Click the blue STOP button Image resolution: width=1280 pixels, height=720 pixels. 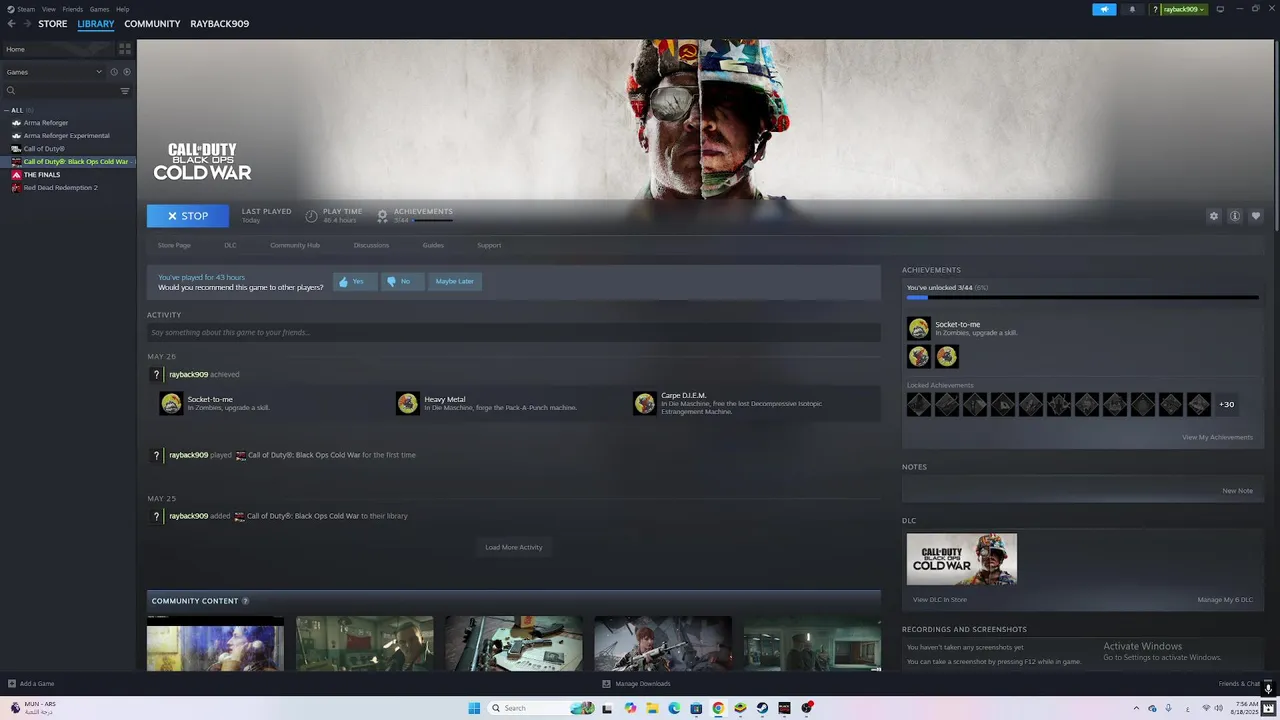[188, 216]
